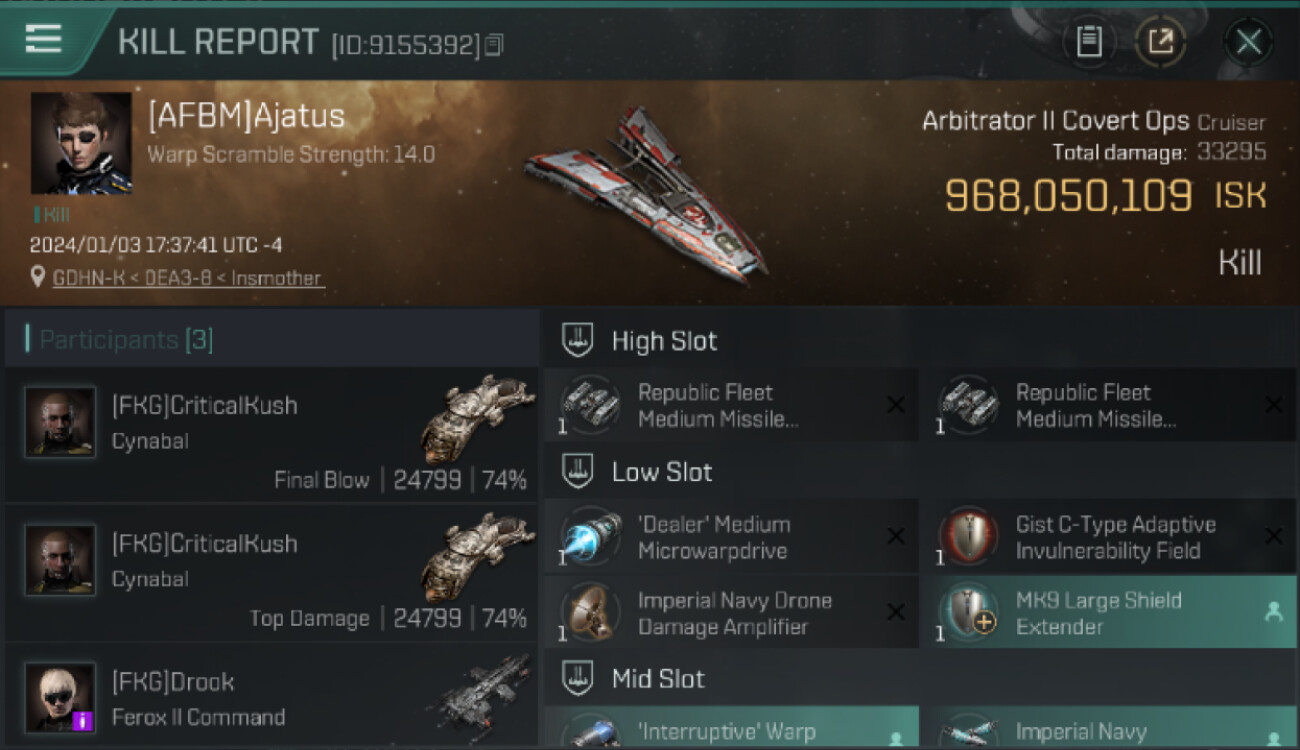This screenshot has height=750, width=1300.
Task: Click first Republic Fleet Medium Missile item
Action: (730, 405)
